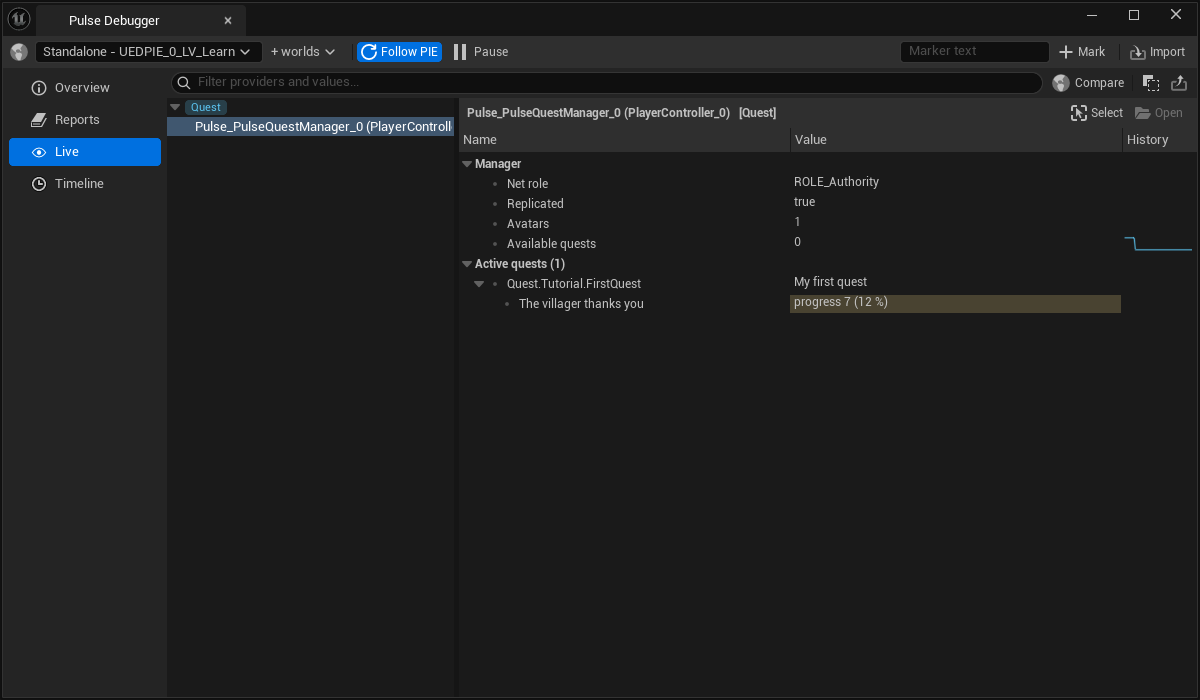
Task: Click the Filter providers and values search box
Action: click(608, 82)
